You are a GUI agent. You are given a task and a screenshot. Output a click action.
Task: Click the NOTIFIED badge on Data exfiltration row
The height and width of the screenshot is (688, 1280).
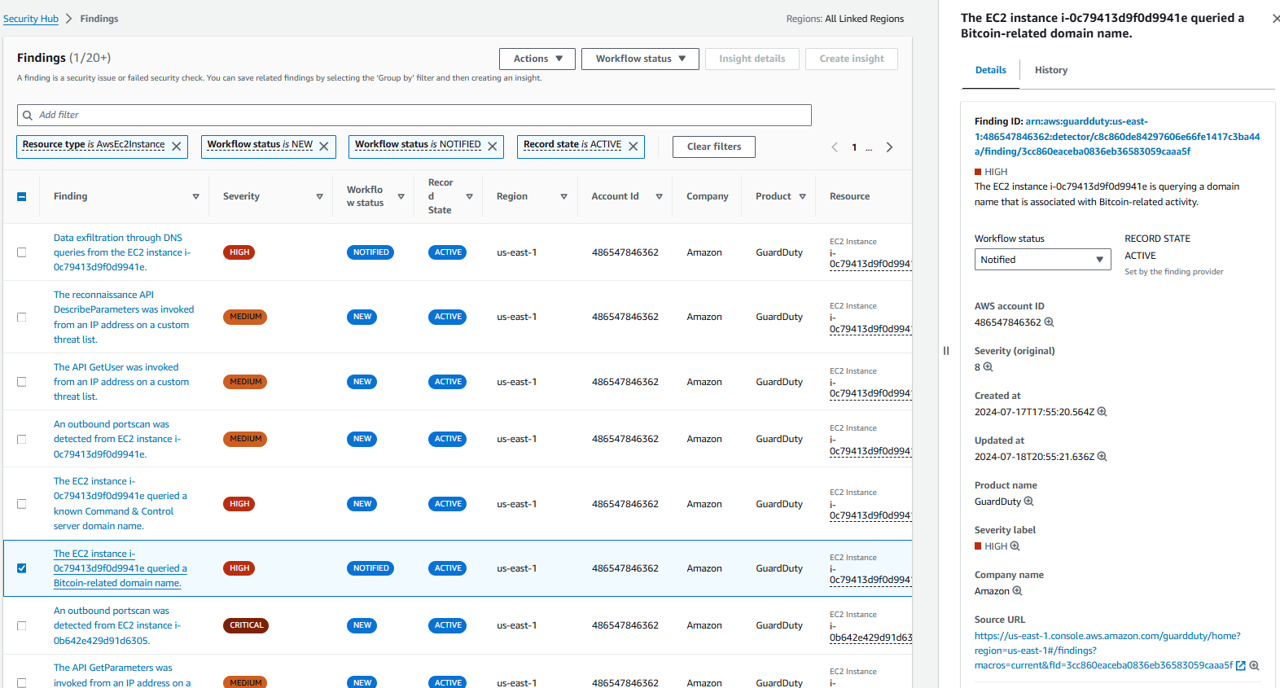(370, 253)
